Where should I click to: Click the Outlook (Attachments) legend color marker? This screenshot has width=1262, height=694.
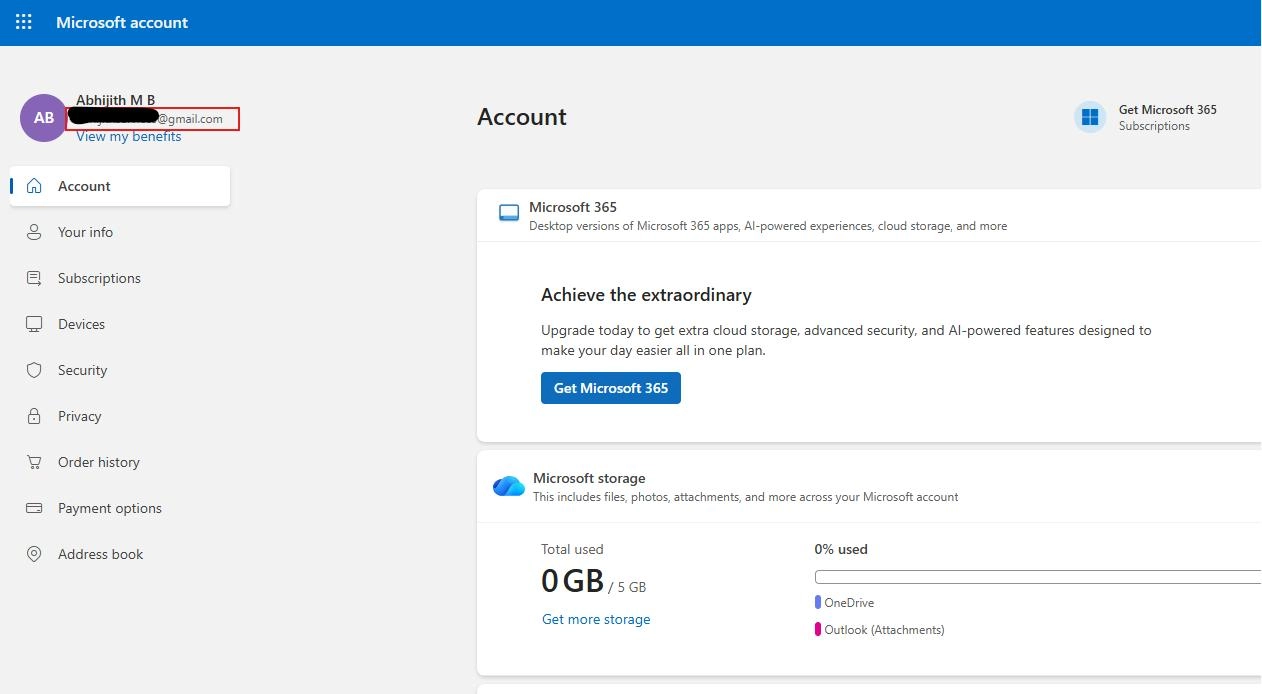pos(818,630)
